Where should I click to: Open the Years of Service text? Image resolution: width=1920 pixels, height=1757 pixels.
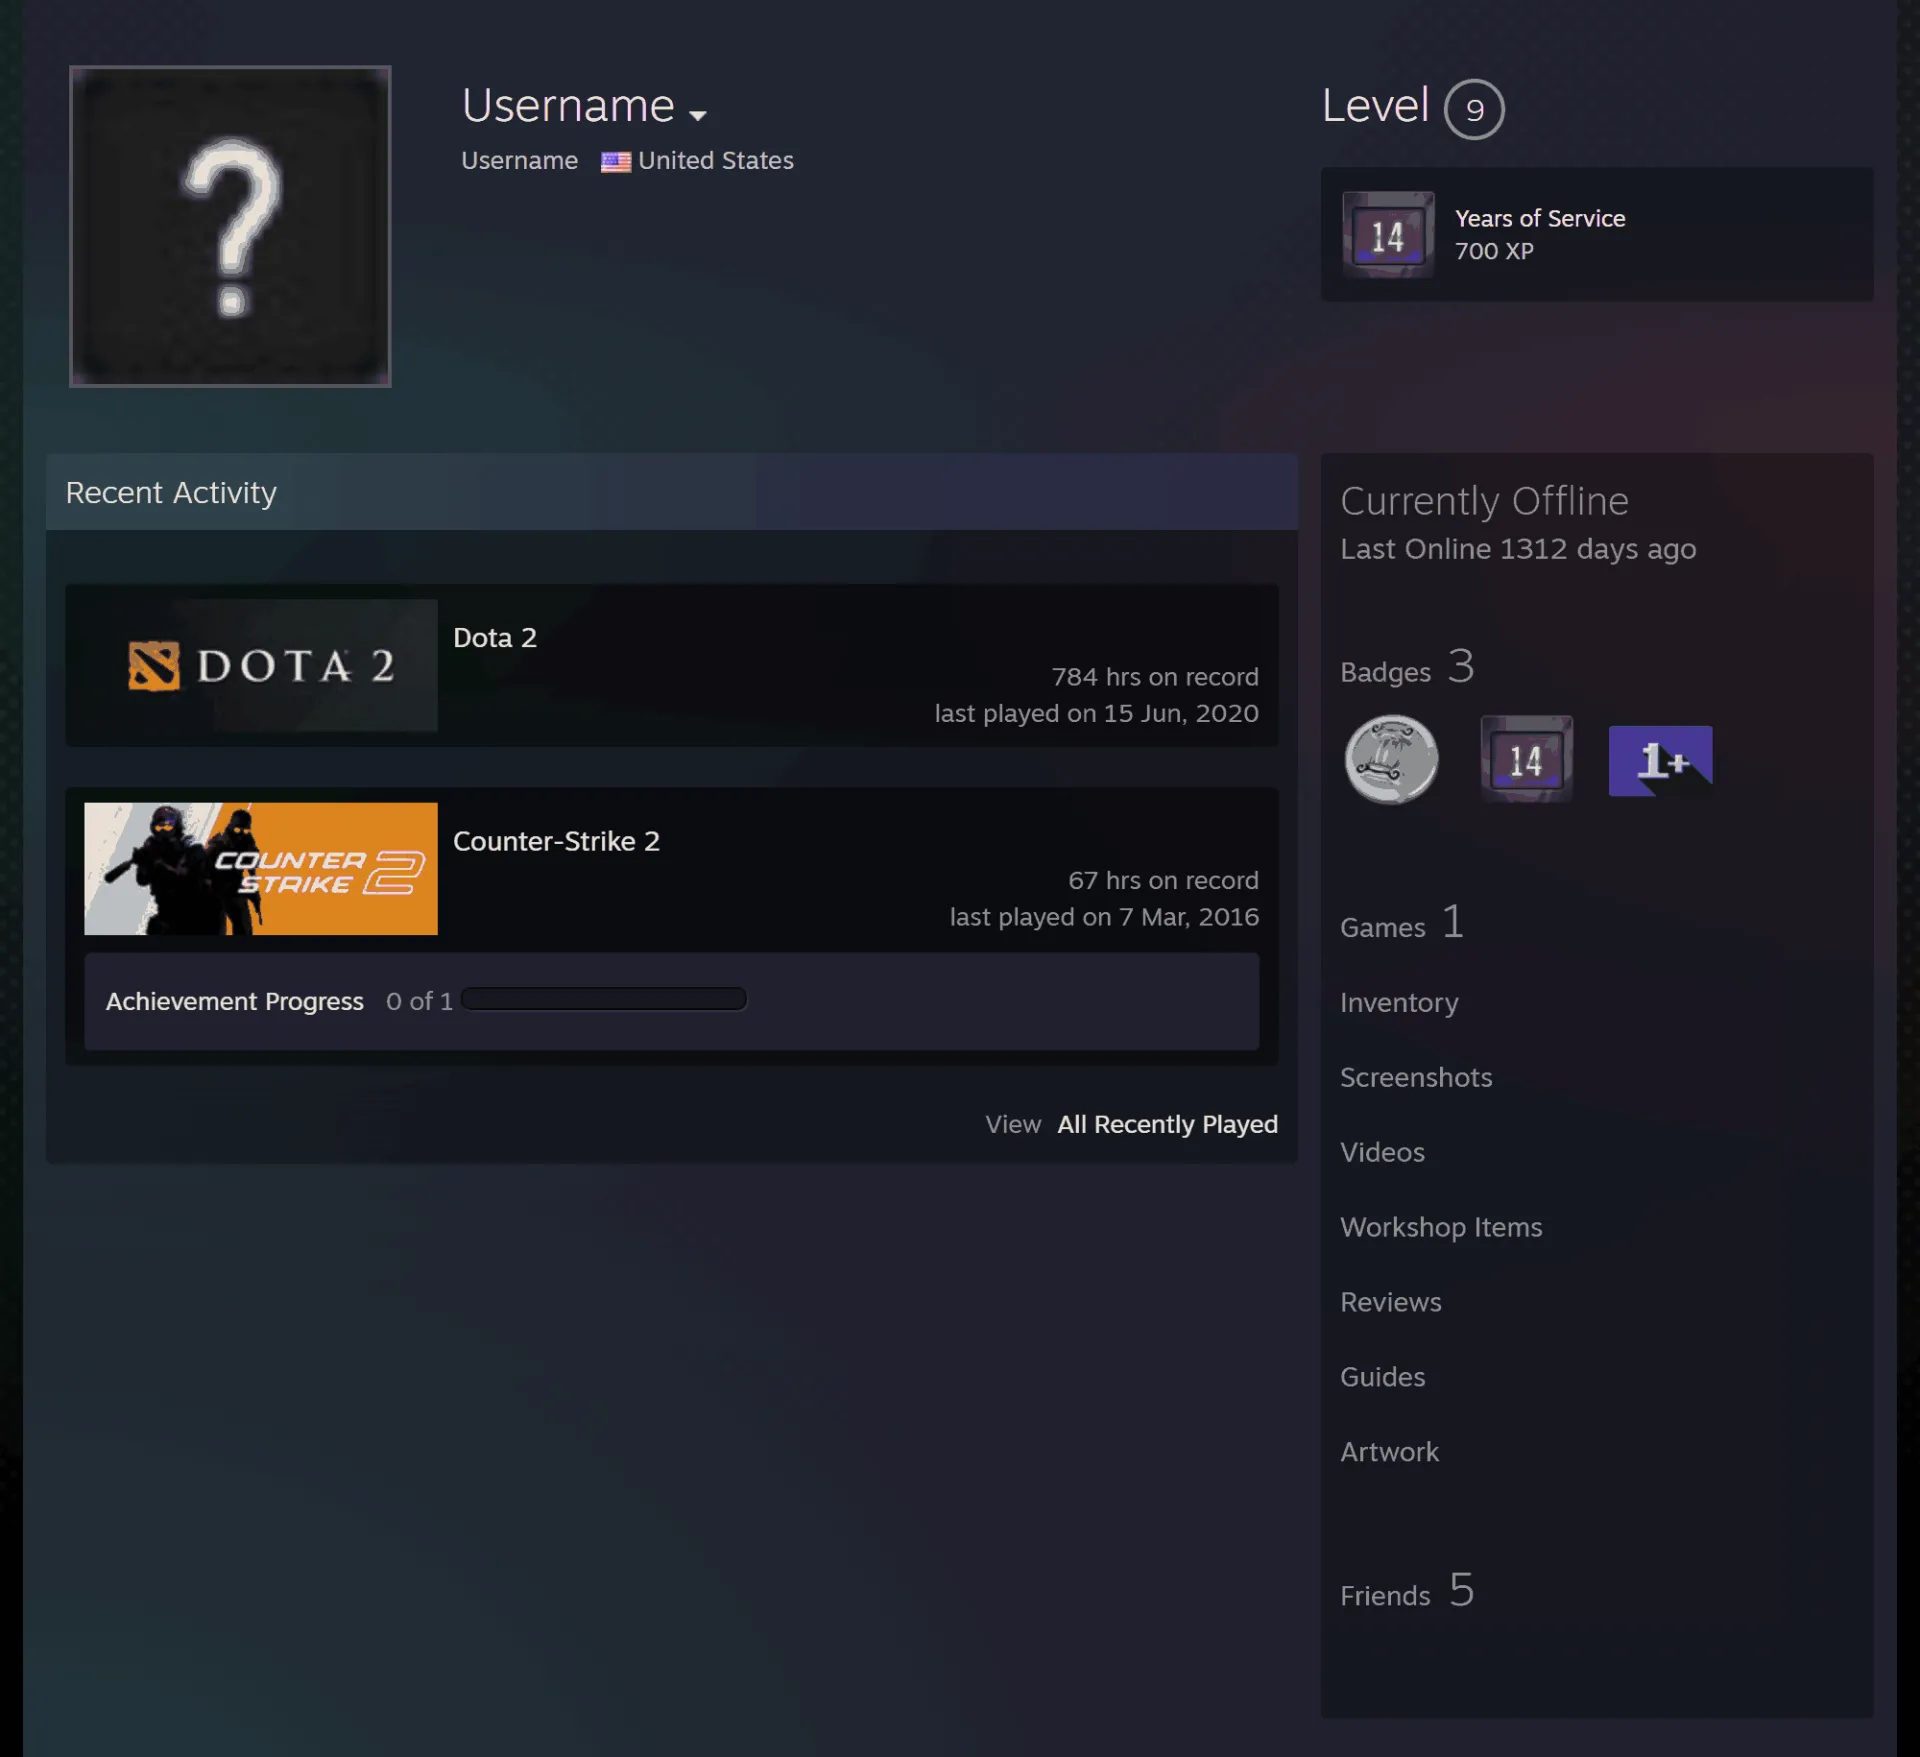pos(1539,218)
